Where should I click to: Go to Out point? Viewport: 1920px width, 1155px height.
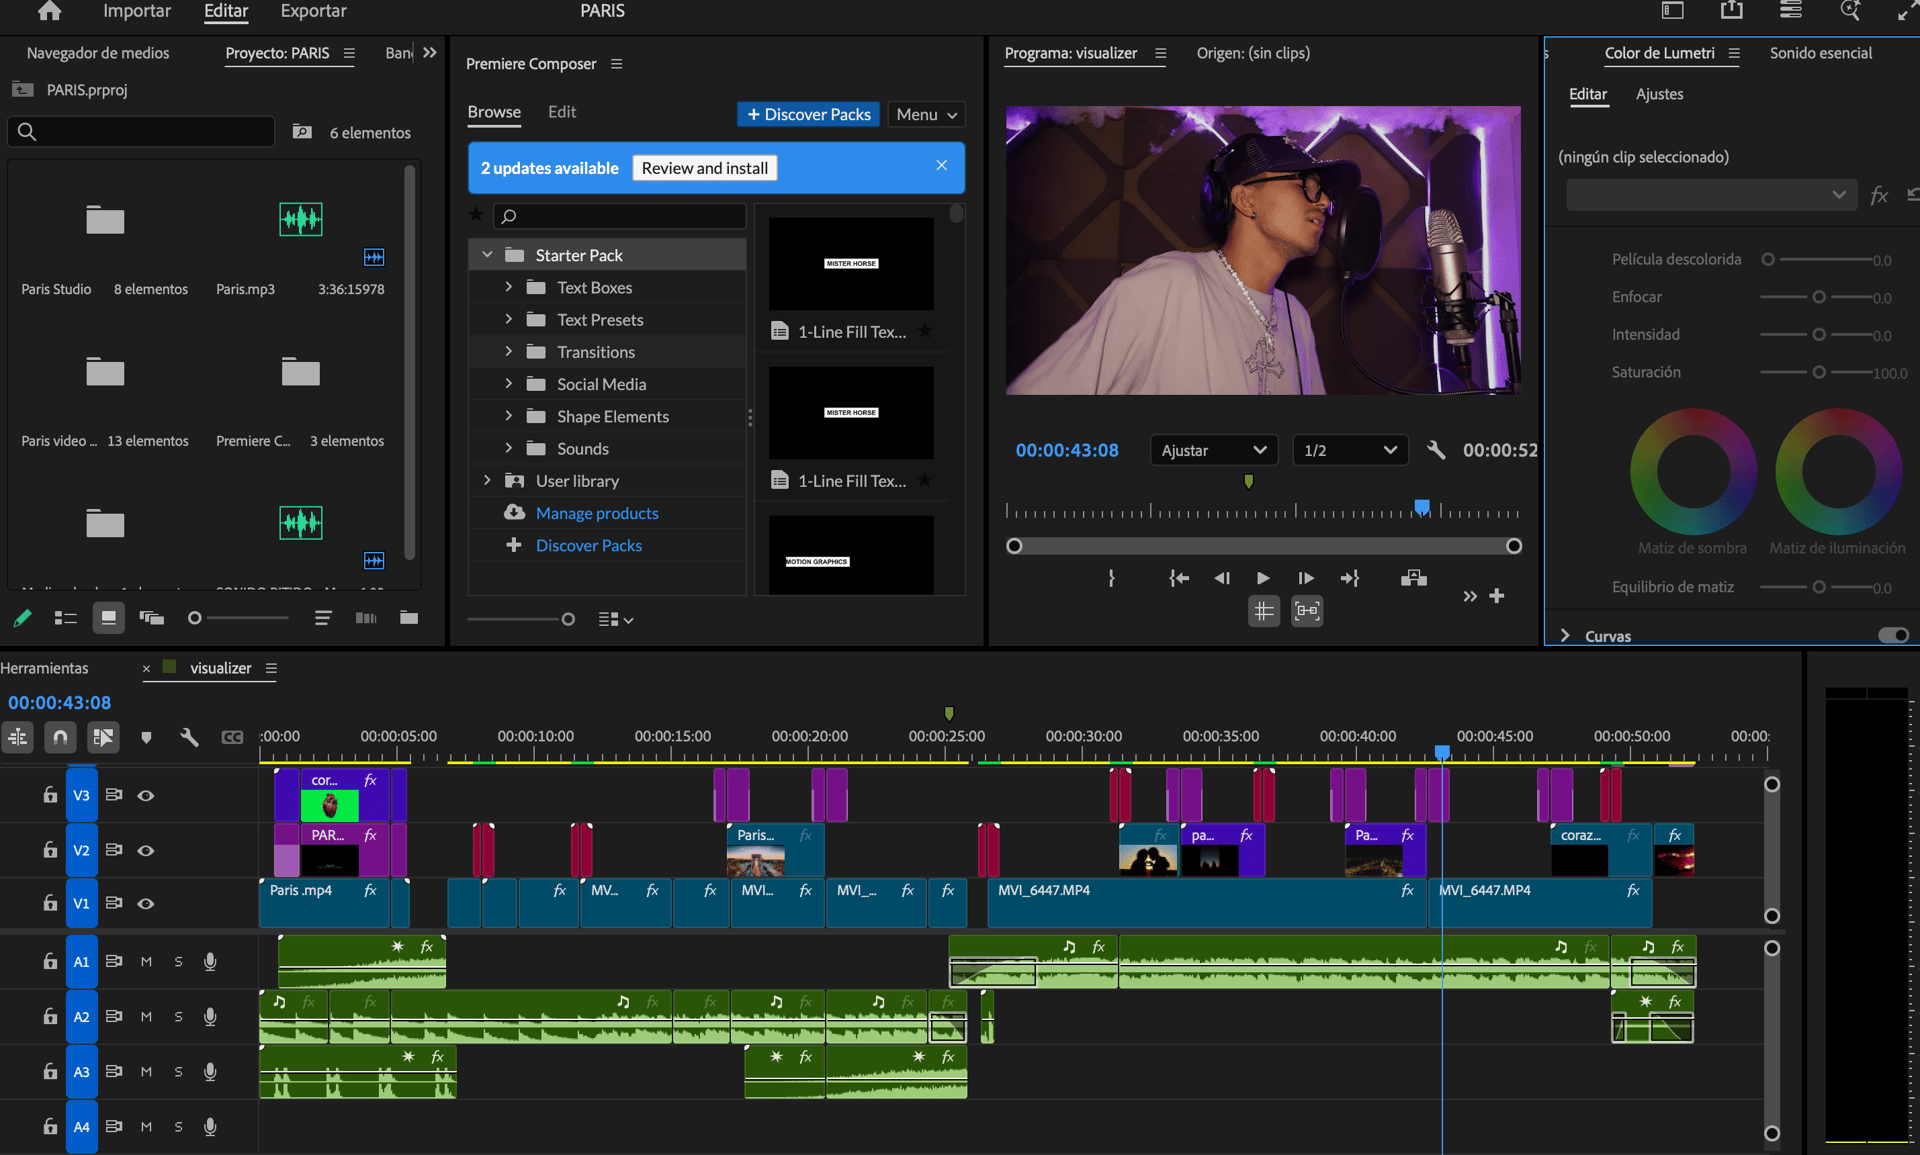pyautogui.click(x=1349, y=578)
